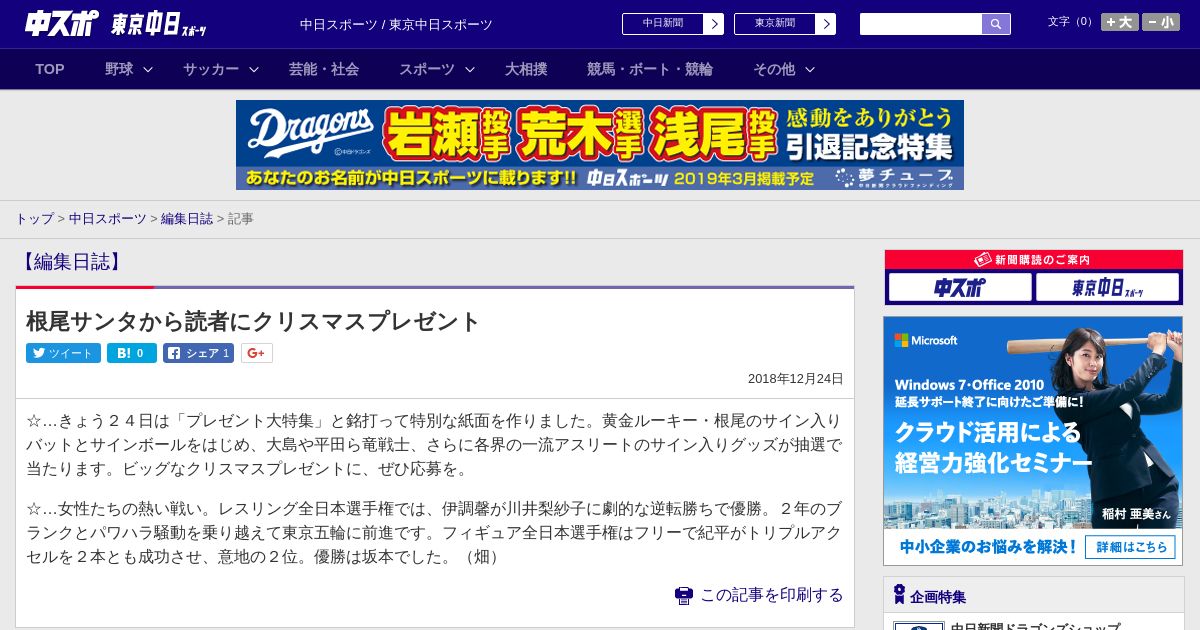
Task: Click the article date 2018年12月24日
Action: coord(796,379)
